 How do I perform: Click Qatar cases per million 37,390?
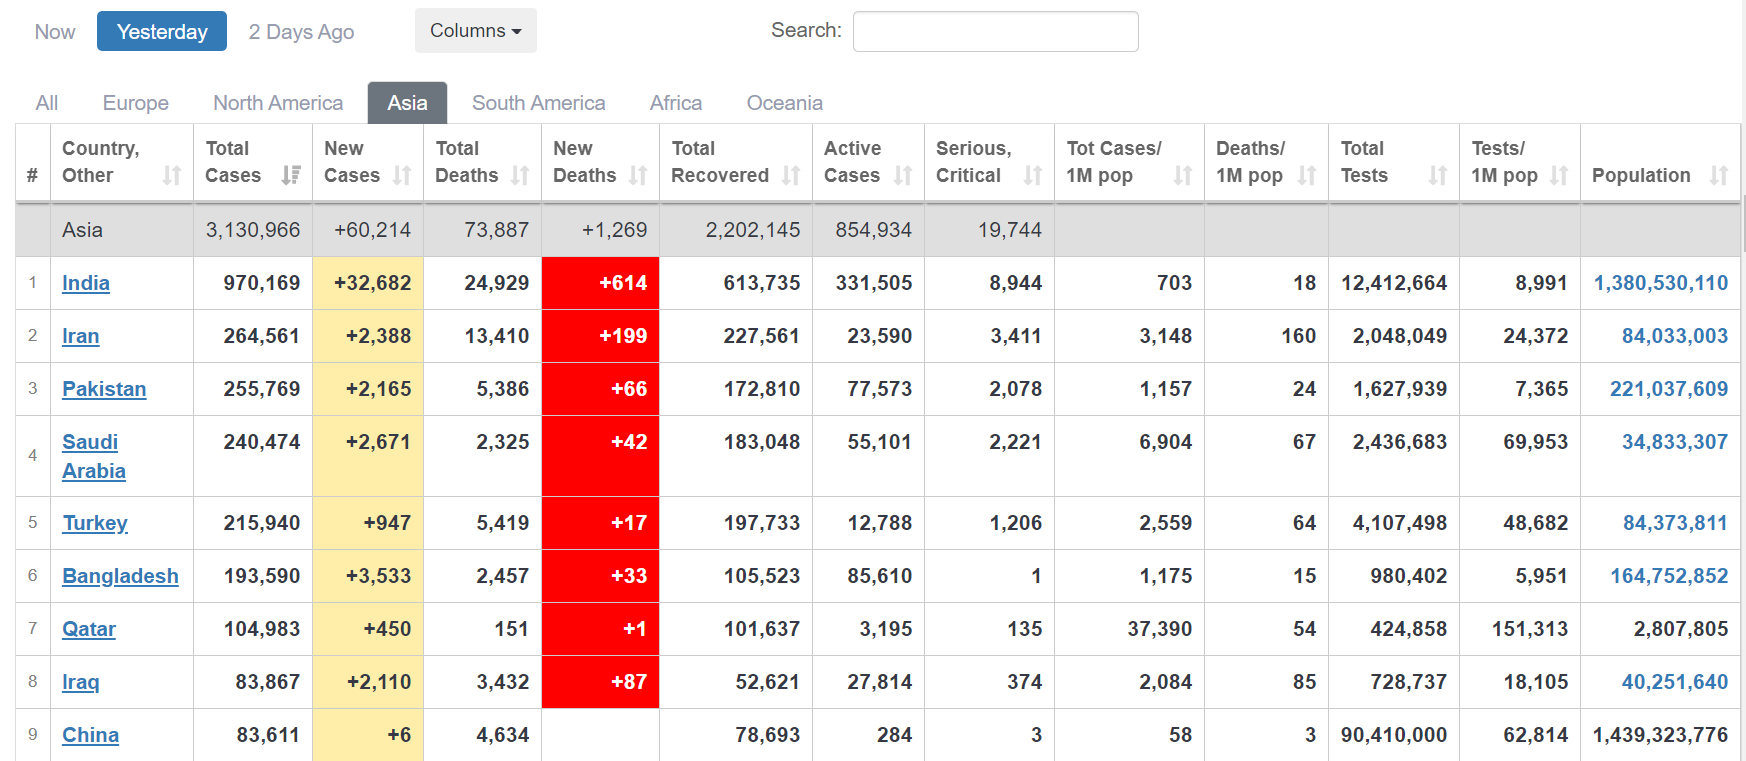point(1160,629)
